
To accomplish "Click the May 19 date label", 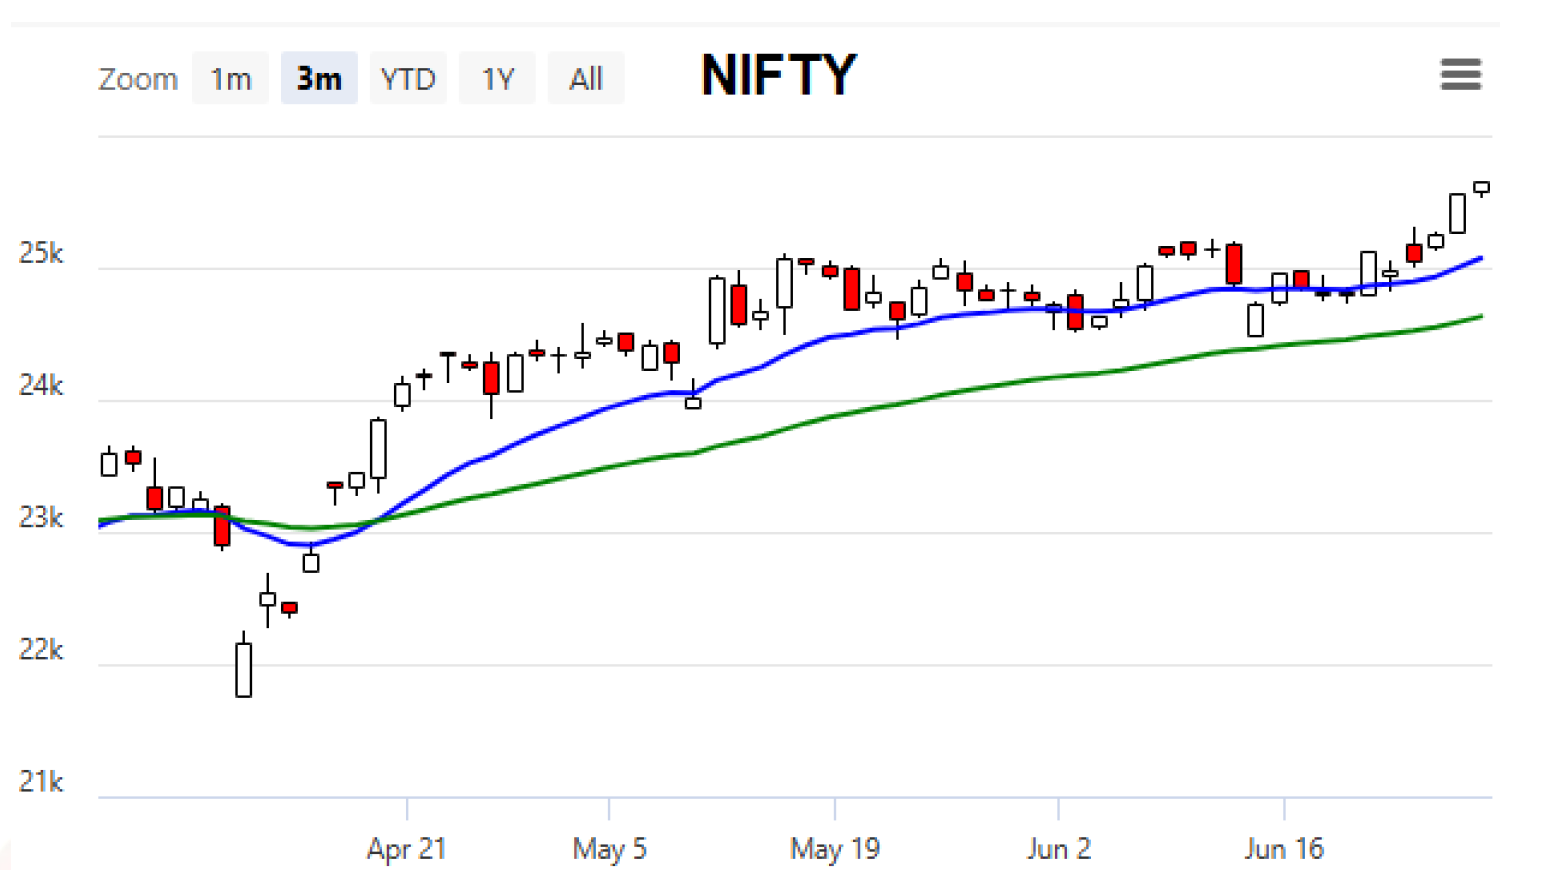I will pyautogui.click(x=834, y=849).
